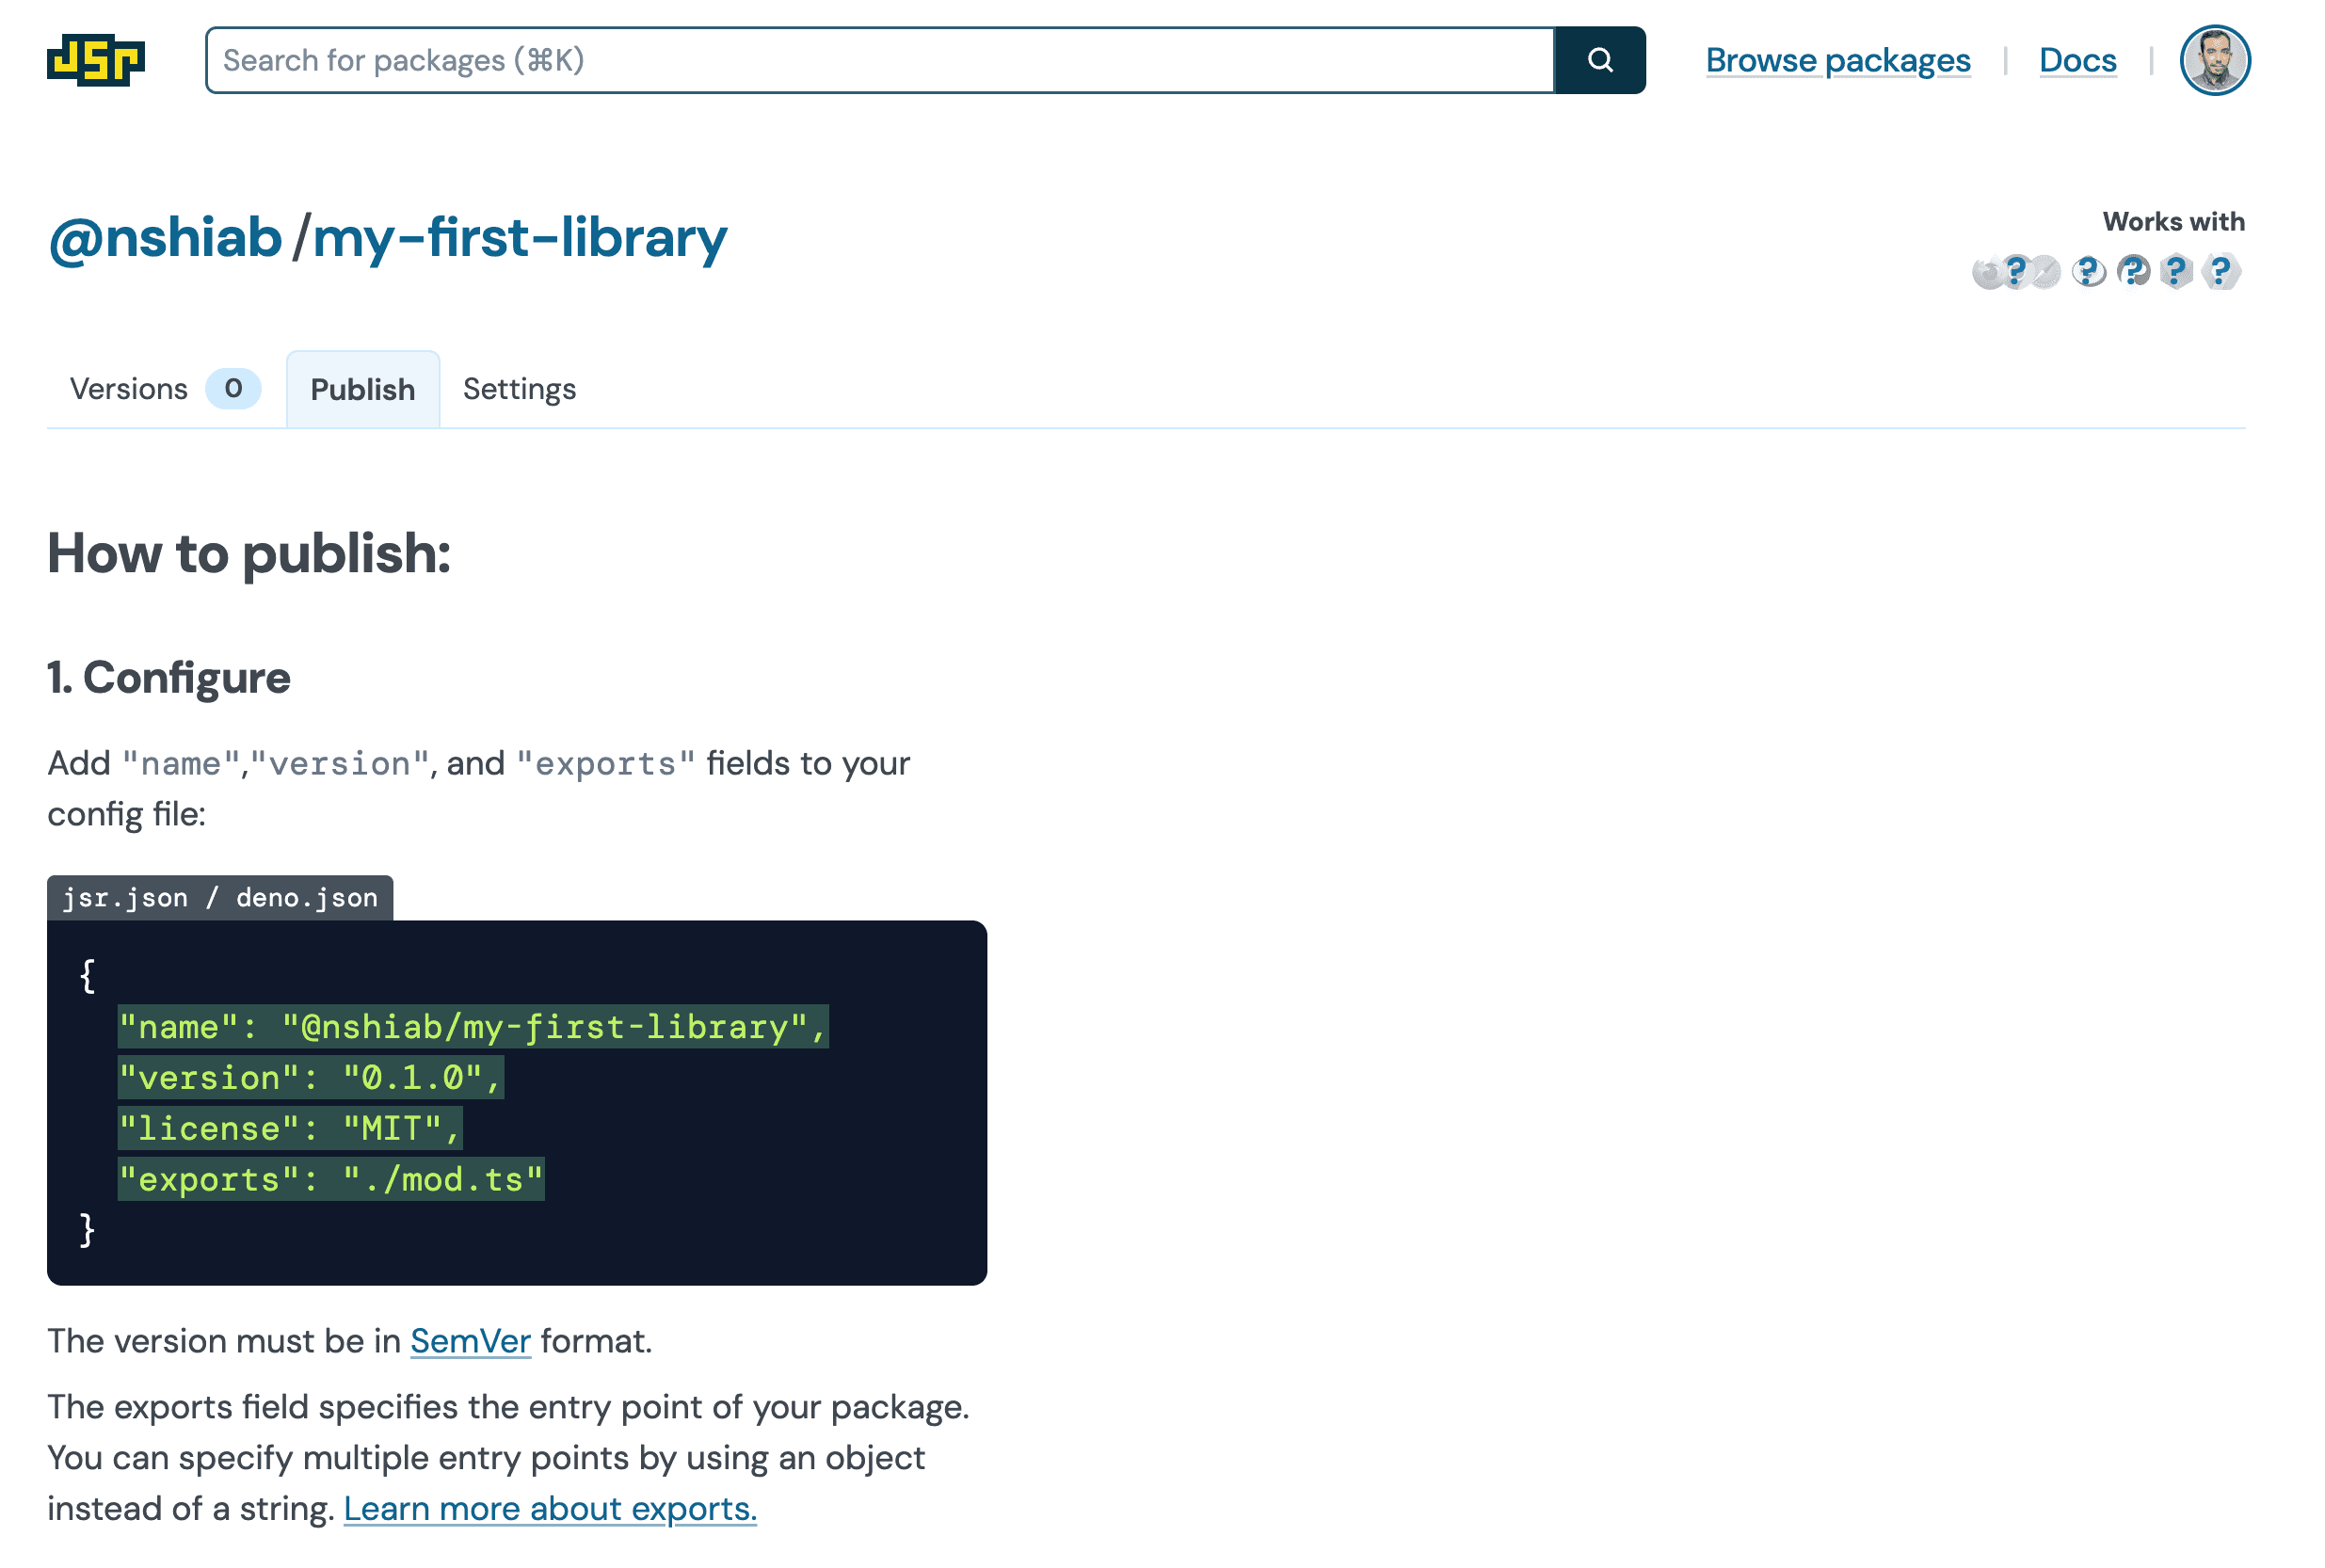This screenshot has width=2325, height=1568.
Task: Click the jsr.json / deno.json file label
Action: (220, 897)
